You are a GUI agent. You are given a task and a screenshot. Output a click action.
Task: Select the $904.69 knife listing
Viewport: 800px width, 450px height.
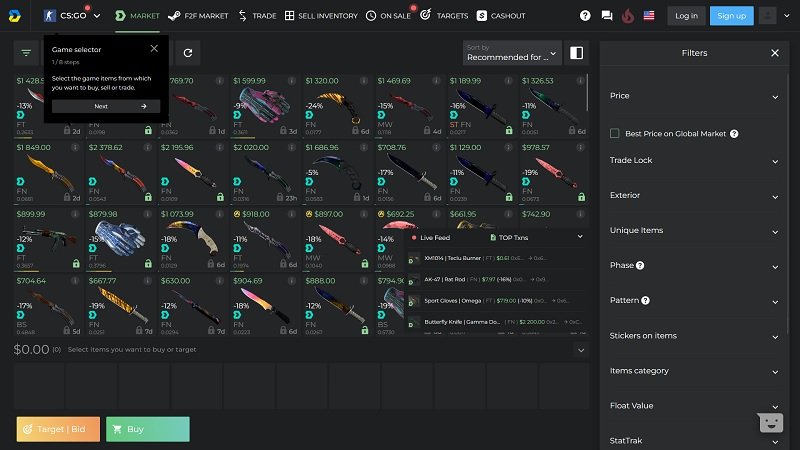[x=265, y=306]
